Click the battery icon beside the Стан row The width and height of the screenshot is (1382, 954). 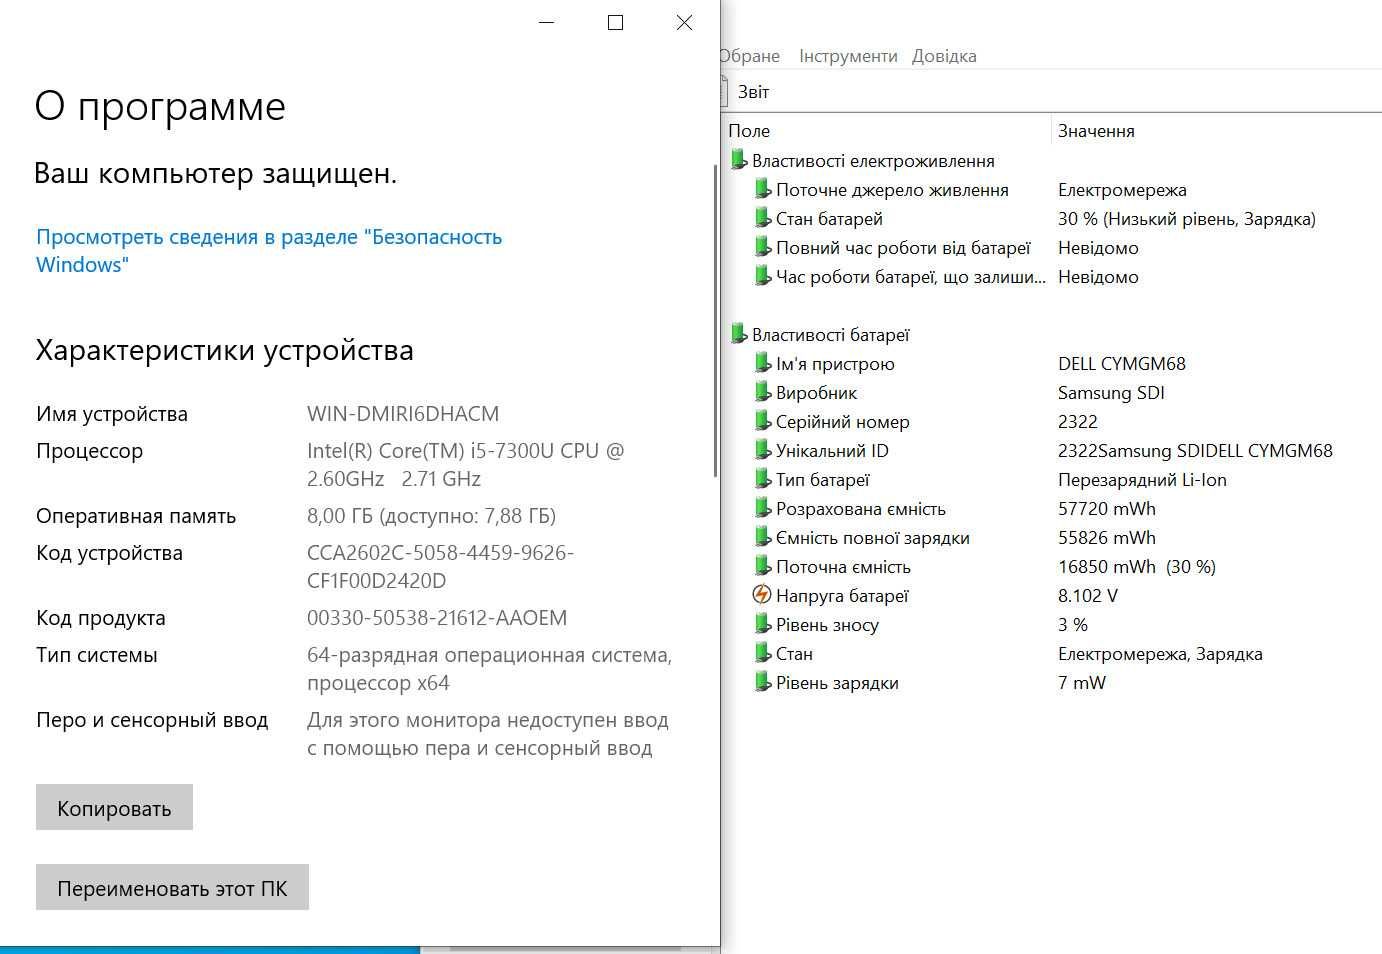pyautogui.click(x=763, y=653)
